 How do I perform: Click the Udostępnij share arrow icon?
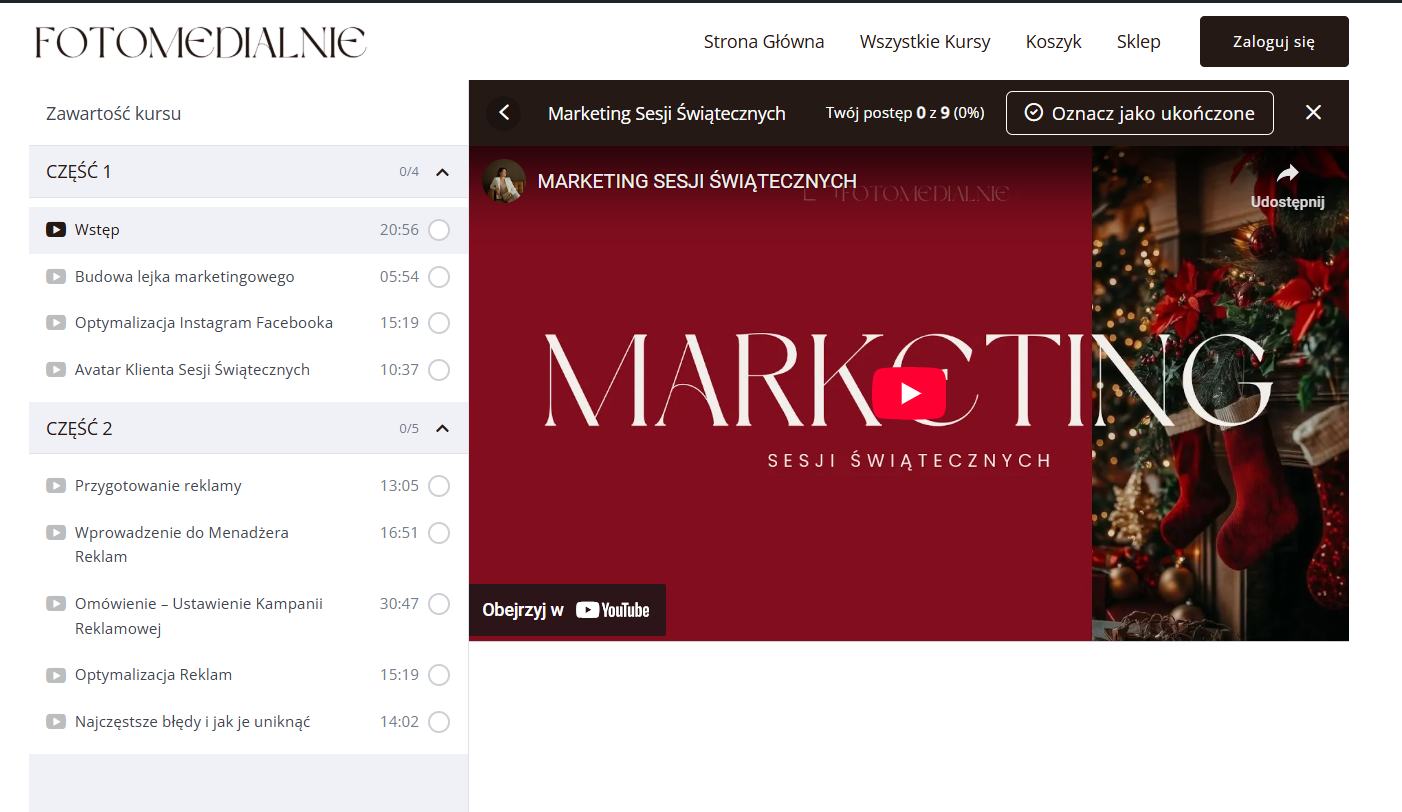(x=1287, y=174)
